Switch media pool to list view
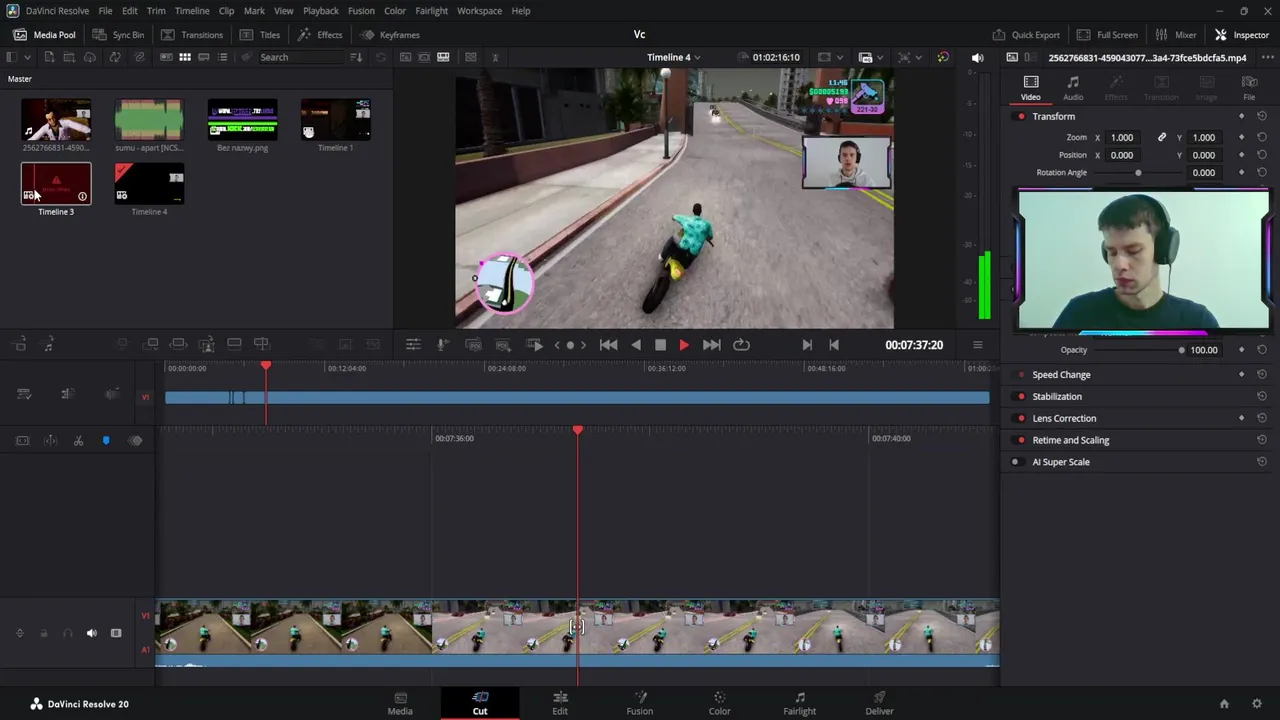 pyautogui.click(x=222, y=57)
